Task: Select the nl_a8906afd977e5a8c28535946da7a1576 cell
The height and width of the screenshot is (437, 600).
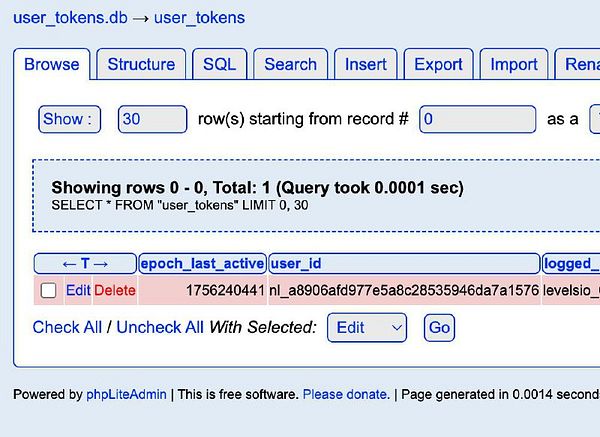Action: (404, 290)
